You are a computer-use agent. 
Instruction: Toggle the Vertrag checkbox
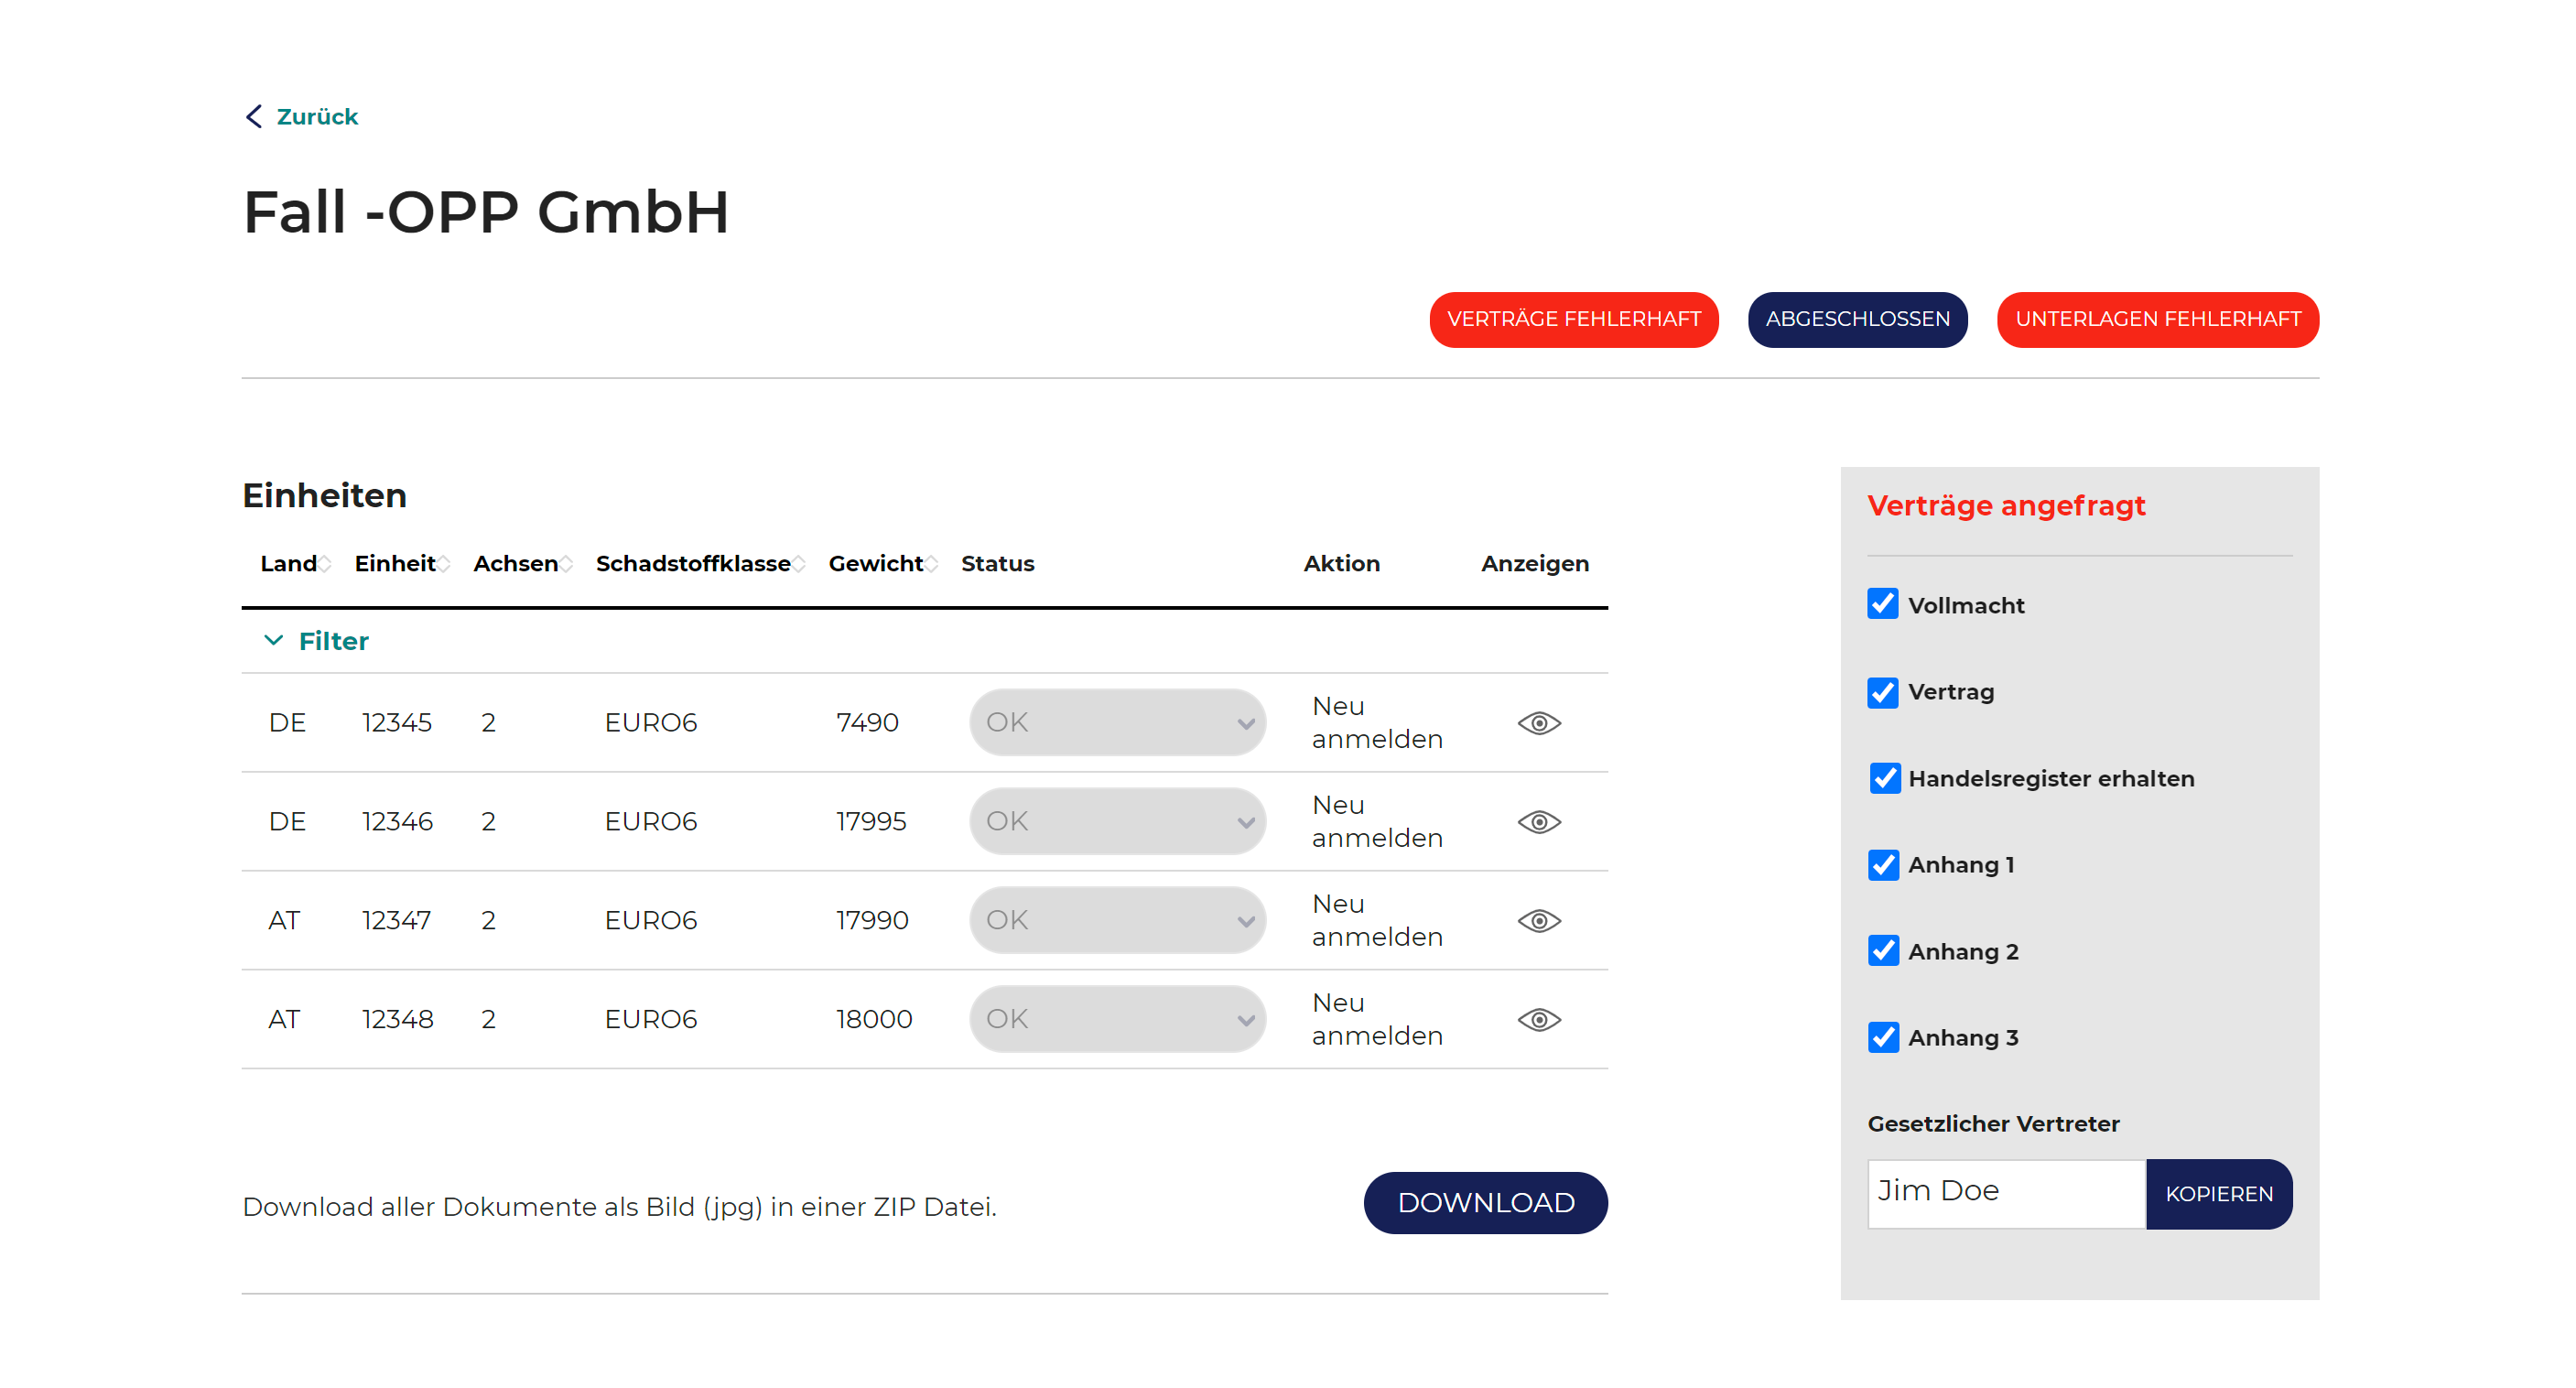[1883, 692]
